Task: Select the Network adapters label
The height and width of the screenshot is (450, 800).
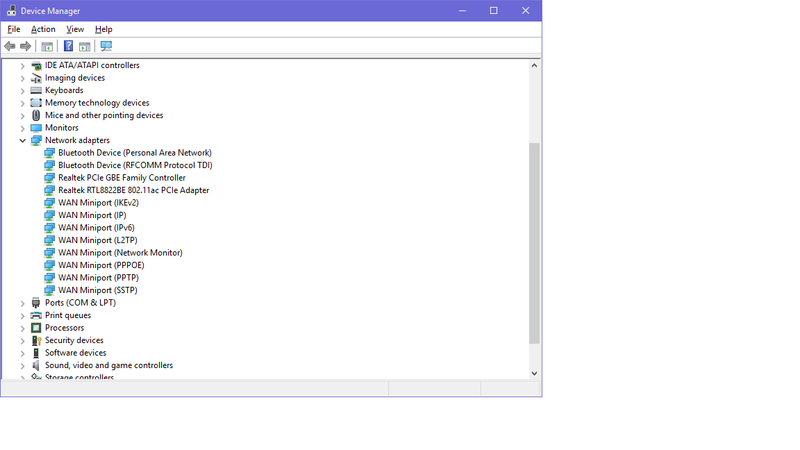Action: [77, 140]
